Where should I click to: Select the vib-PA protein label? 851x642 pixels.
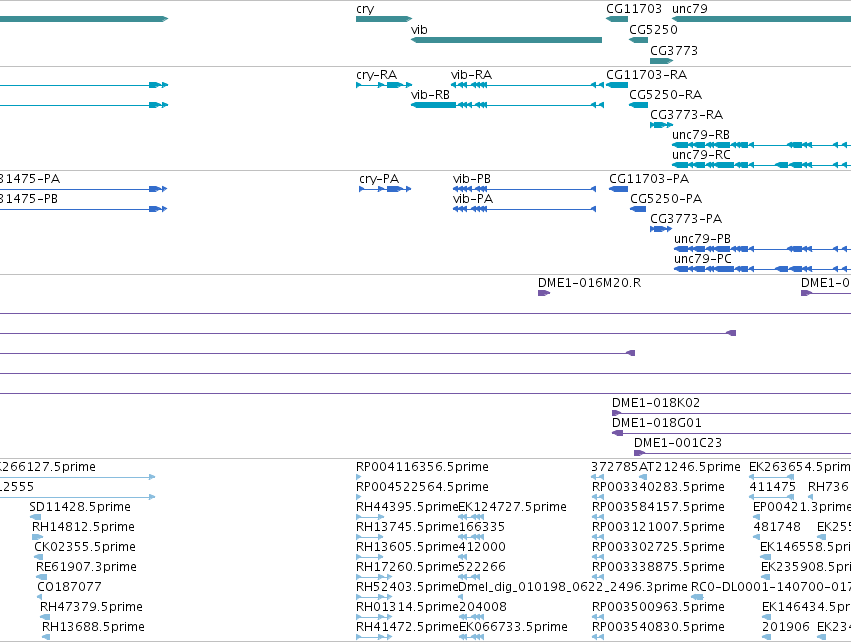click(x=473, y=199)
